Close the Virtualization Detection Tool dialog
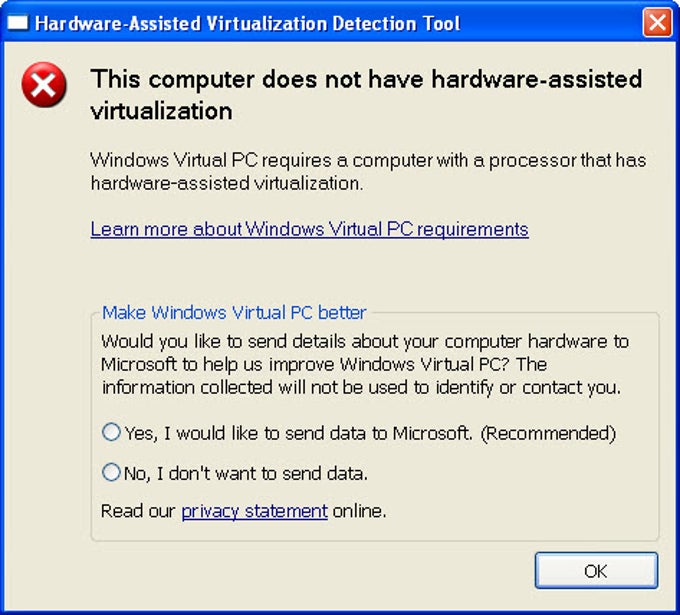The height and width of the screenshot is (615, 680). (657, 22)
